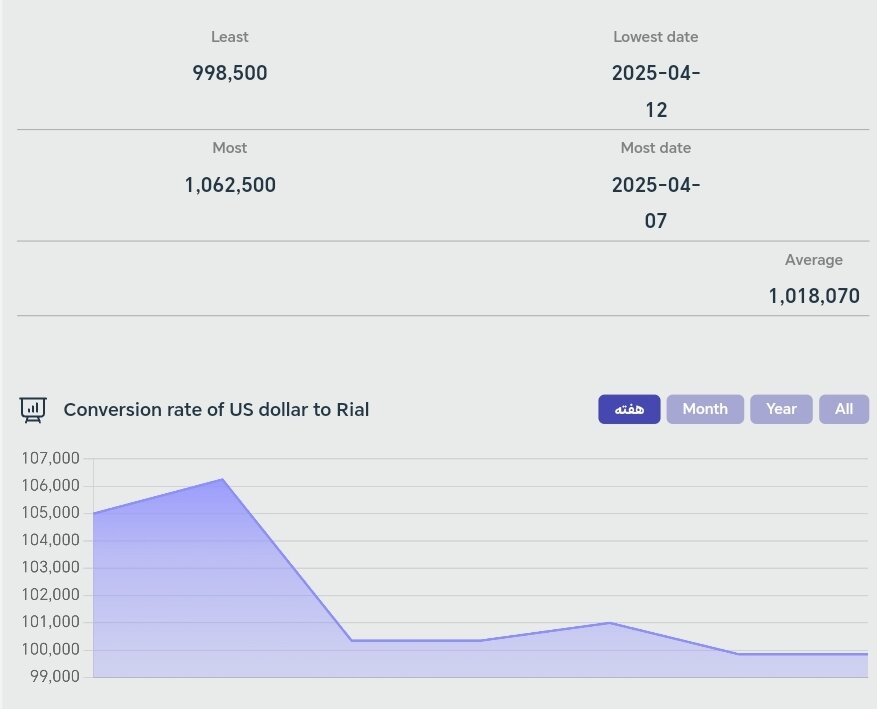
Task: Click the Most value 1,062,500
Action: 230,185
